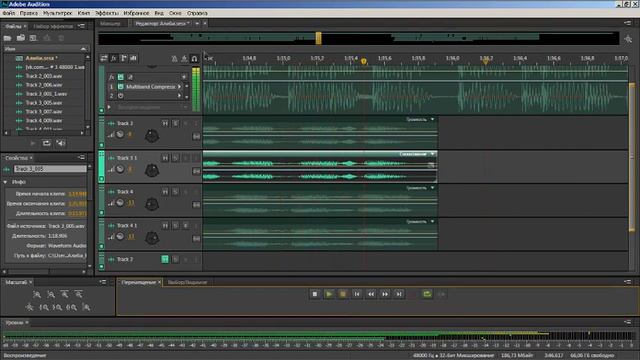Toggle the highlighted mute button on Track 2
This screenshot has height=360, width=640.
[165, 259]
